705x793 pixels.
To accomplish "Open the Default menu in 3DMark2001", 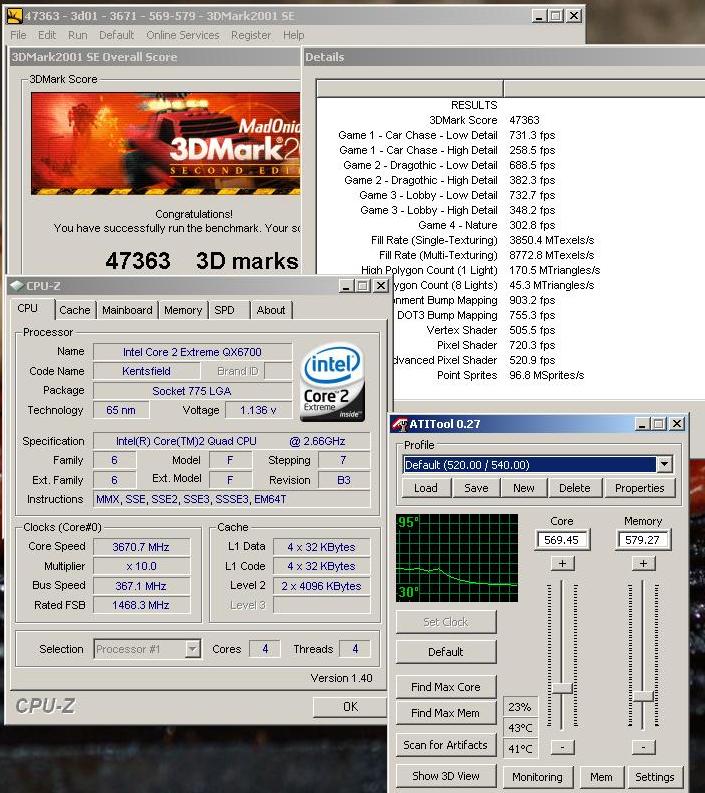I will click(x=116, y=35).
